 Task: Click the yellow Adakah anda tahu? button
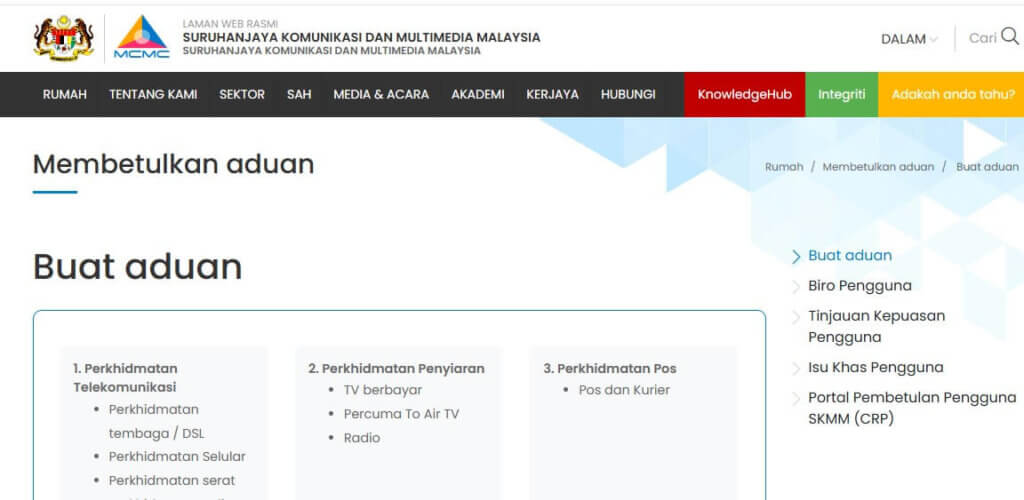[952, 95]
